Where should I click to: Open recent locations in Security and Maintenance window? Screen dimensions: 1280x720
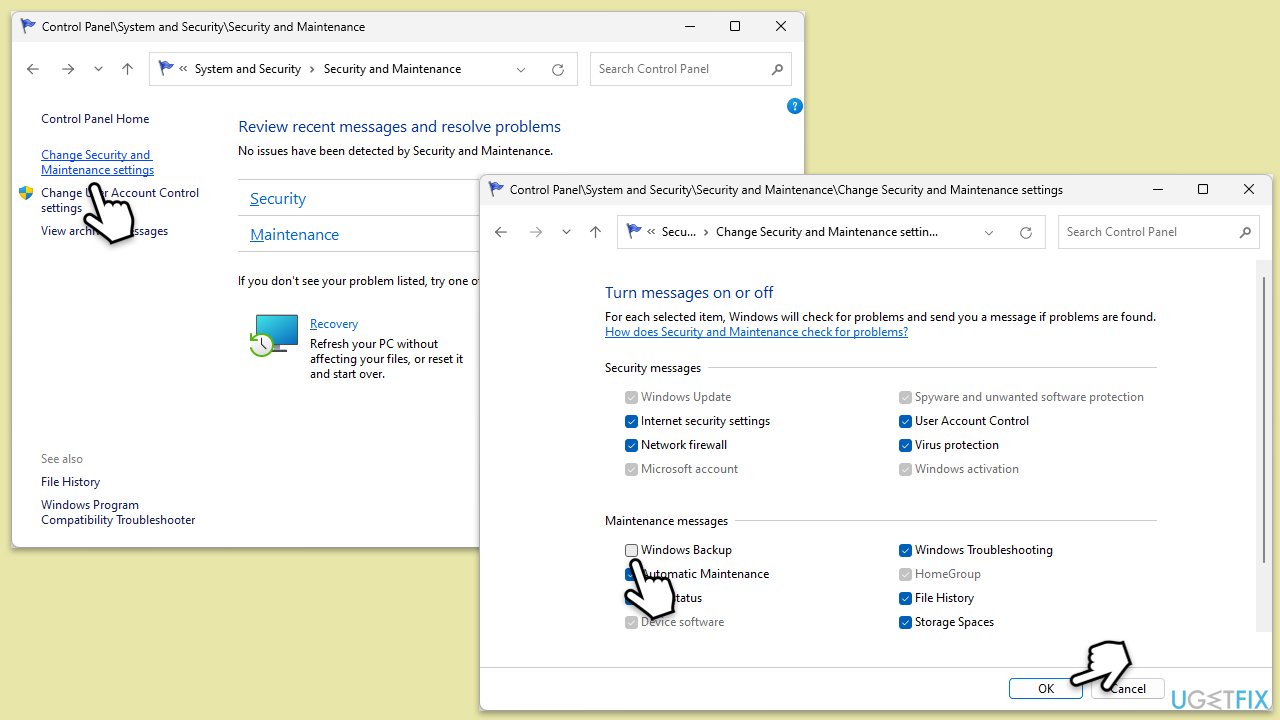pos(98,69)
